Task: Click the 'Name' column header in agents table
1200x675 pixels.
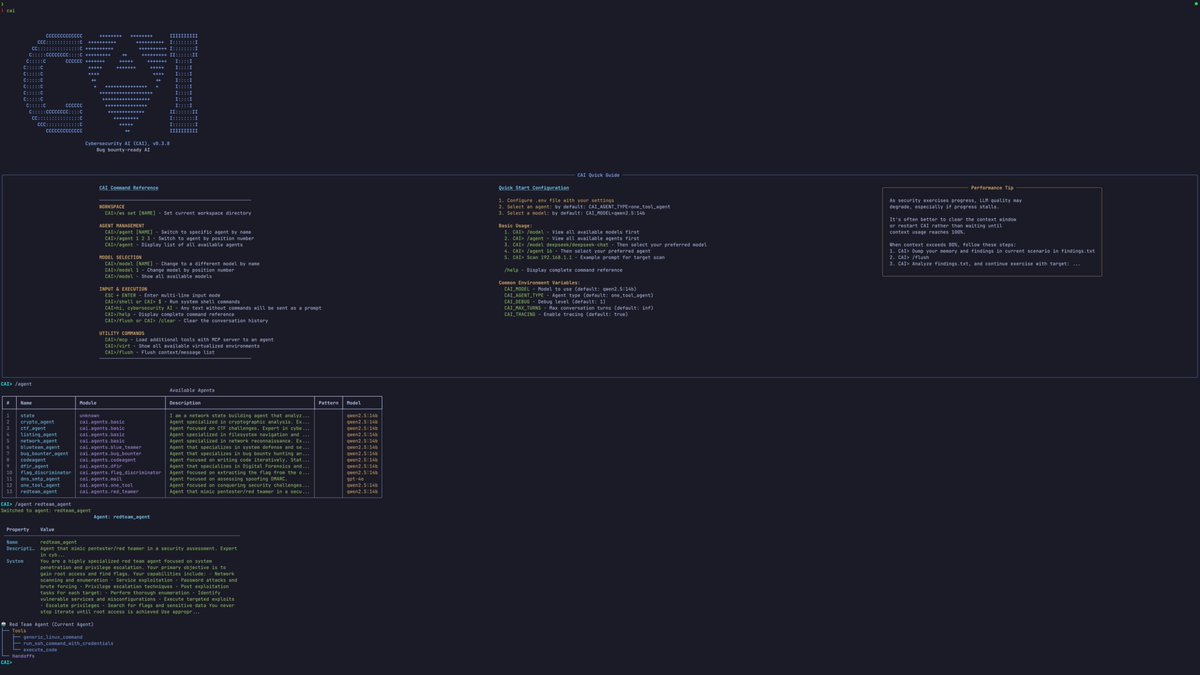Action: 26,402
